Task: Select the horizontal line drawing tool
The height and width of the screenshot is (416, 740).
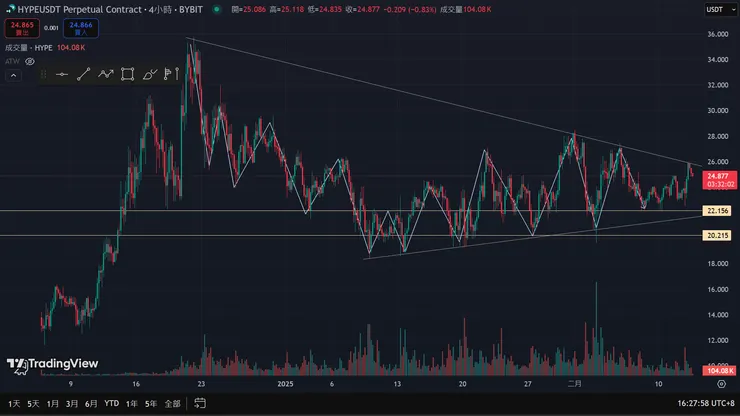Action: 62,74
